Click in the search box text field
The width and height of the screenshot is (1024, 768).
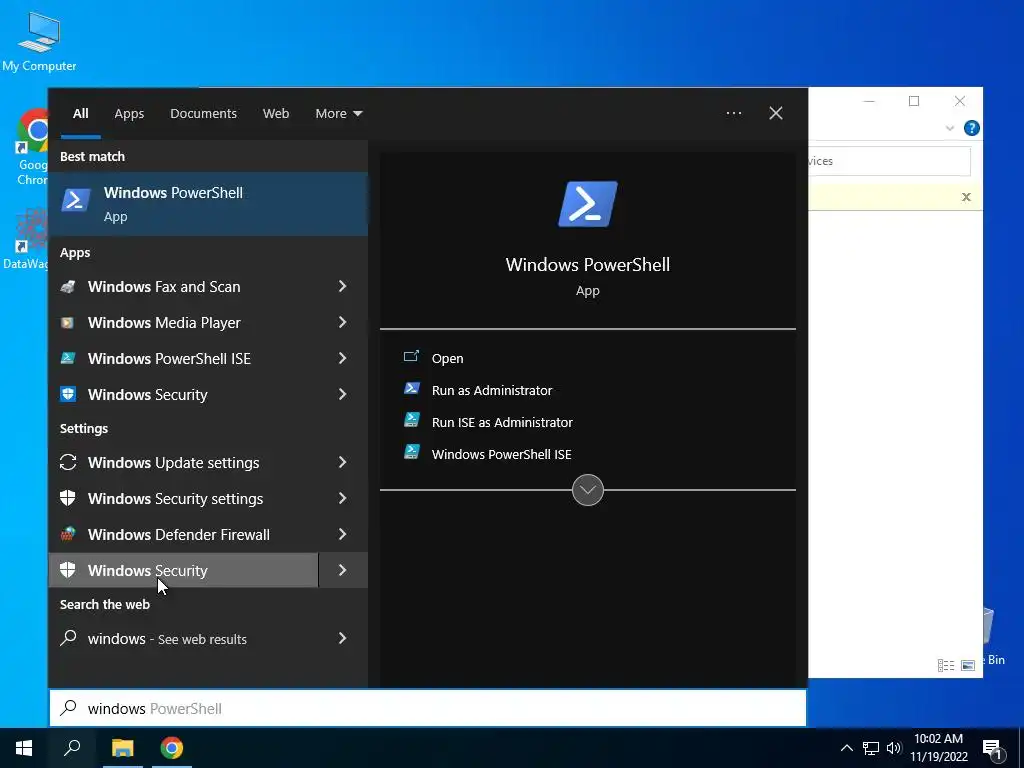tap(428, 708)
